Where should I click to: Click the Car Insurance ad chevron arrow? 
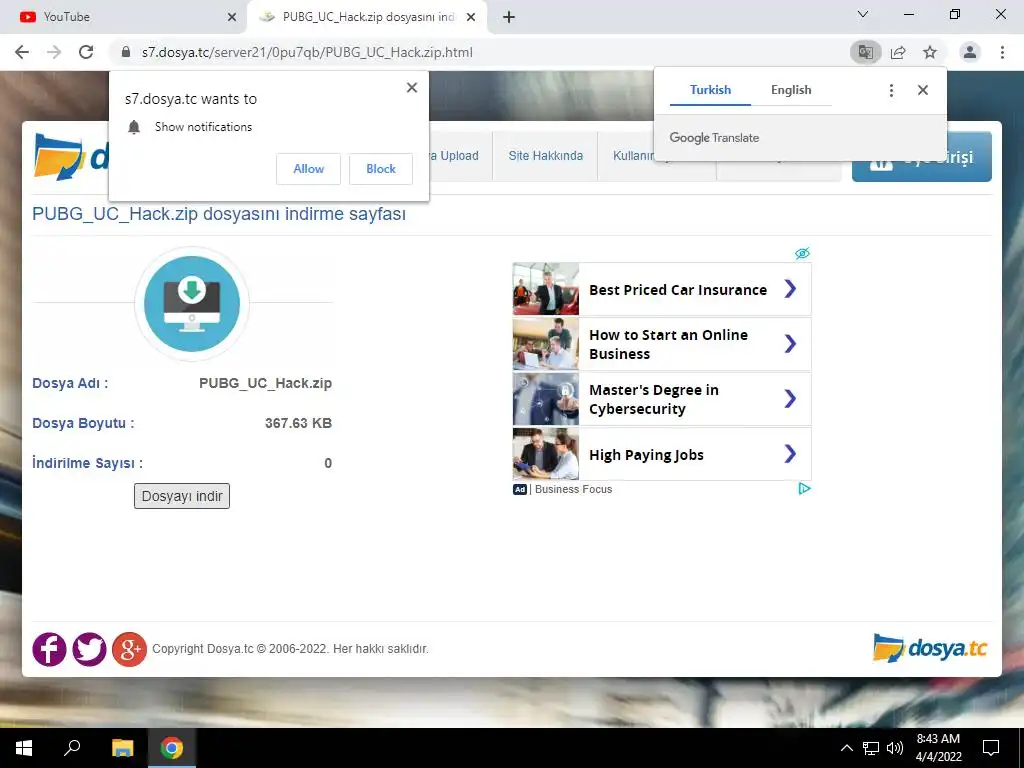tap(790, 289)
